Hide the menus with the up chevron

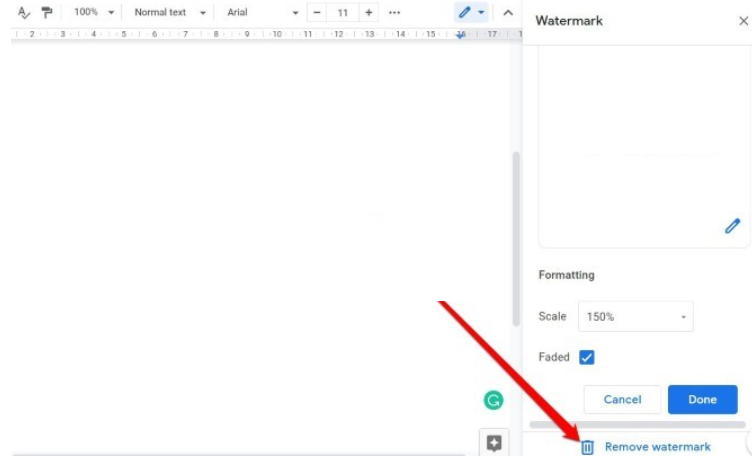(508, 13)
